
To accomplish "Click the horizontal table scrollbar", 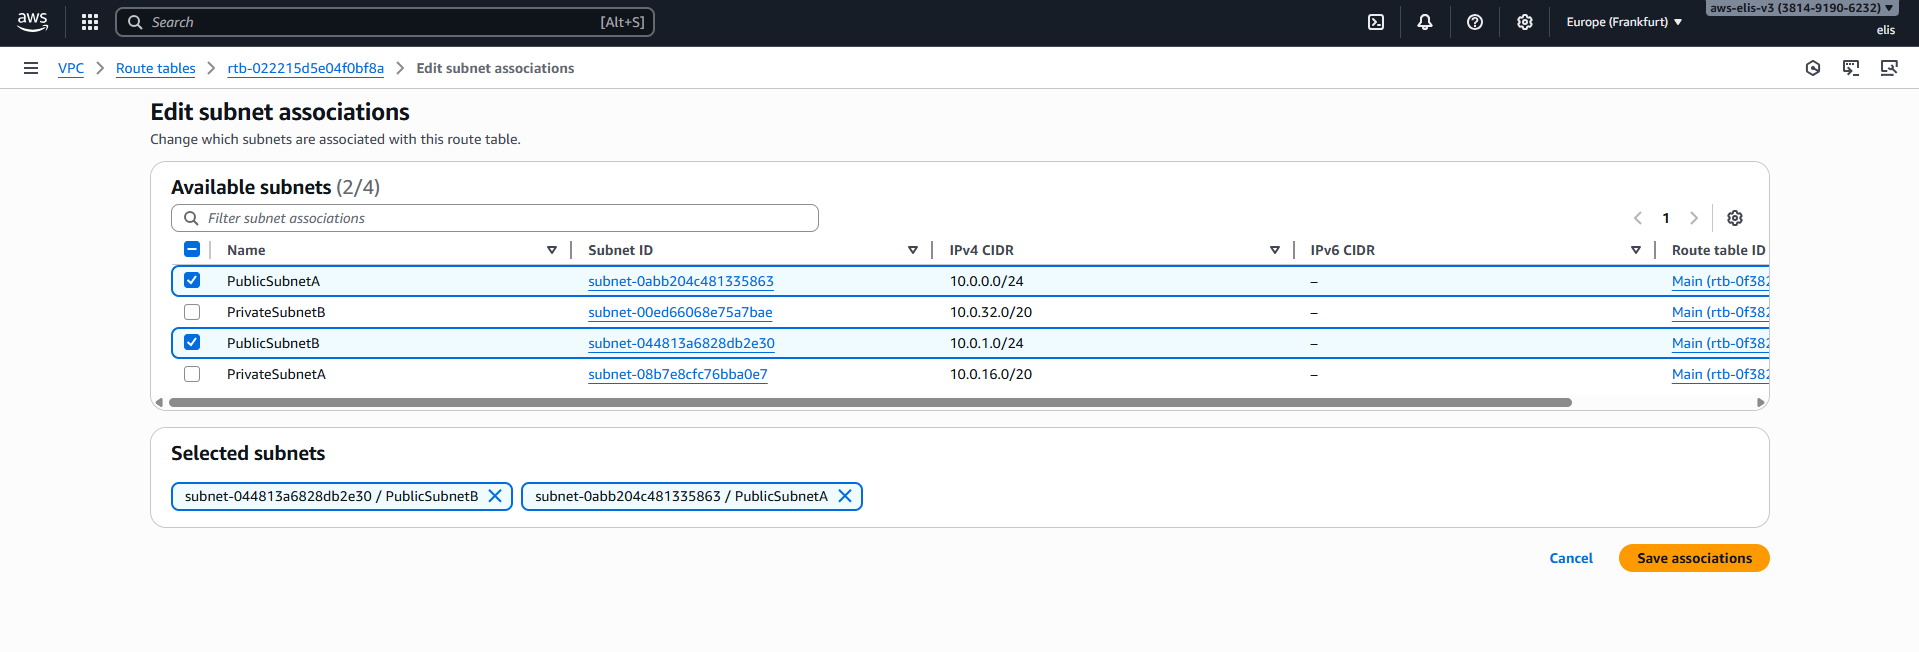I will coord(870,402).
